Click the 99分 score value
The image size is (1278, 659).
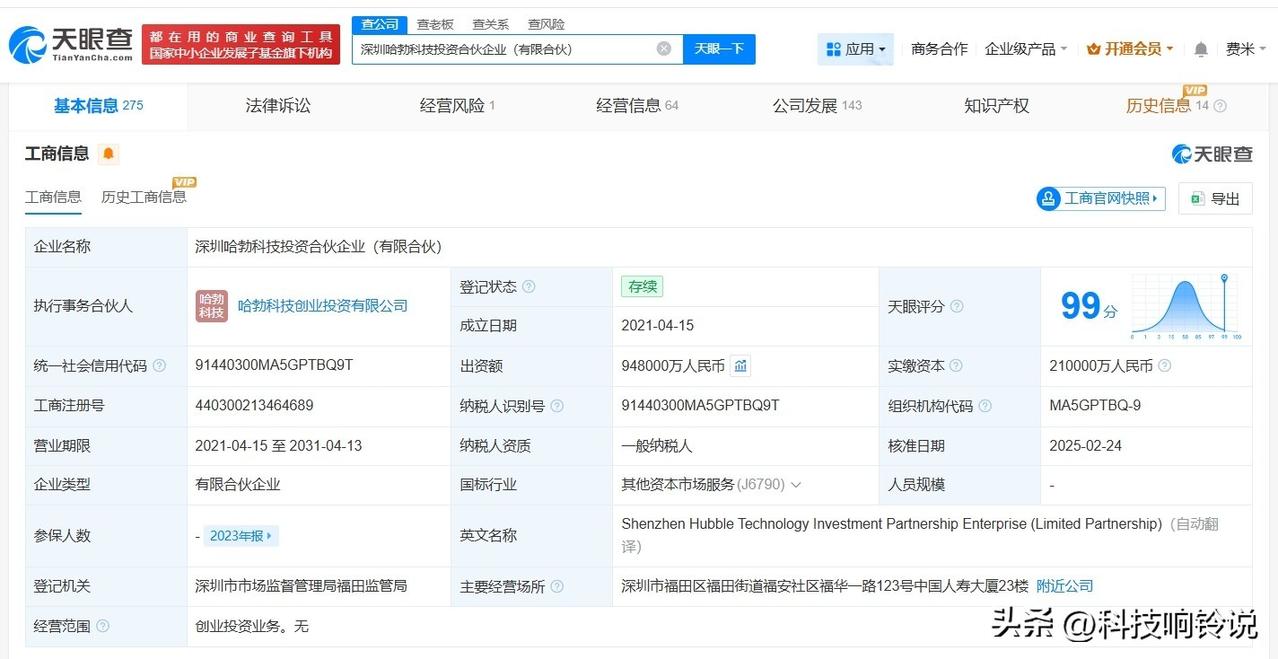pyautogui.click(x=1089, y=306)
